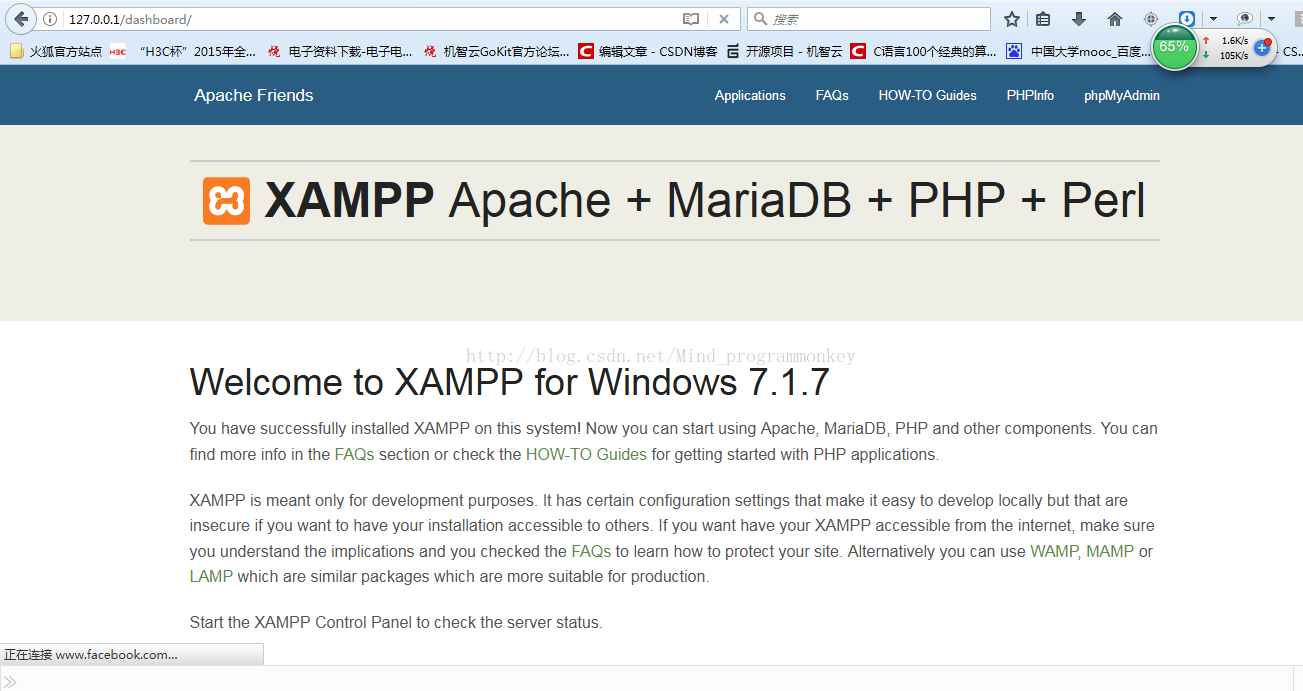Follow the WAMP link
The width and height of the screenshot is (1303, 691).
pyautogui.click(x=1054, y=551)
